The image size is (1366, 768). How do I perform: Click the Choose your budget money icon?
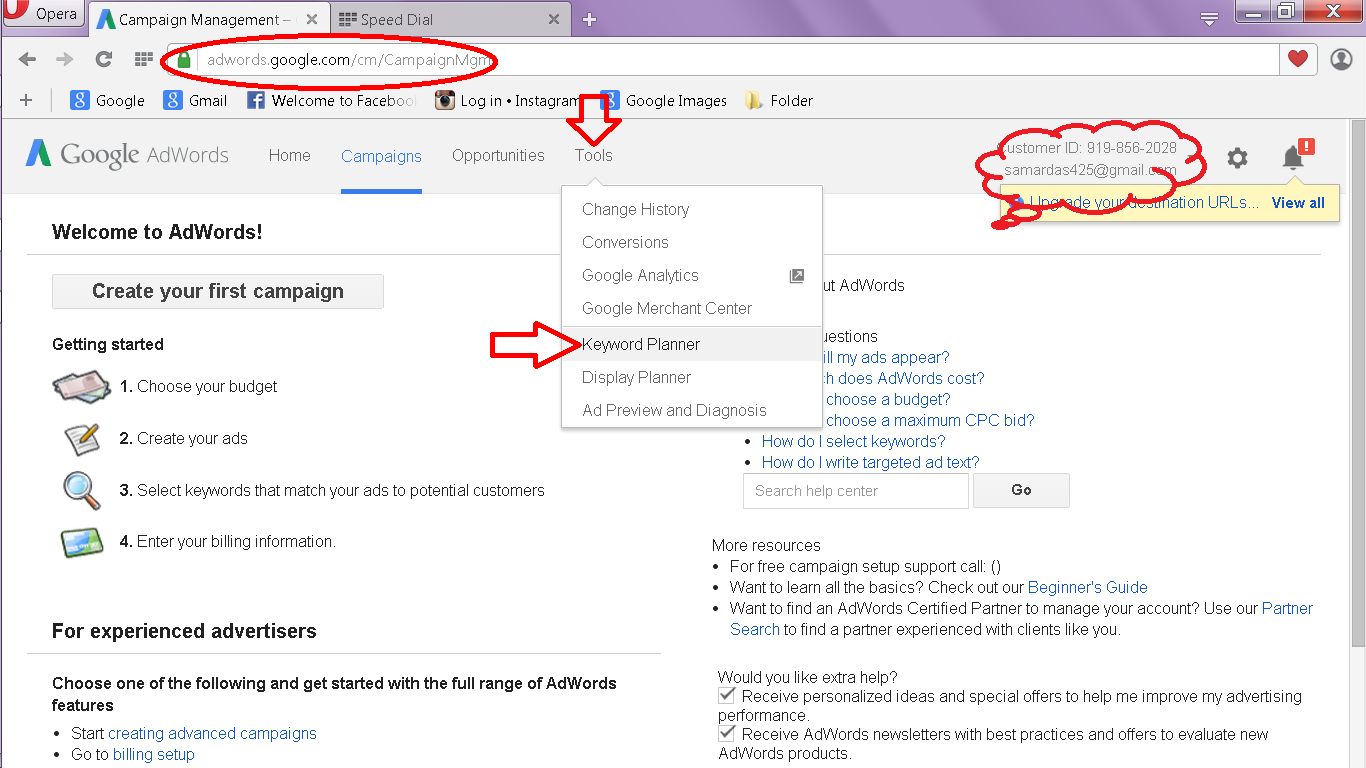(x=81, y=387)
